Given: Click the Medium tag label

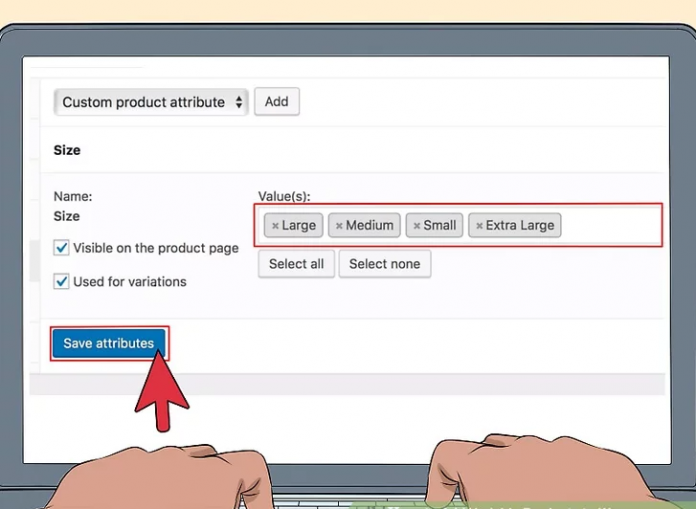Looking at the screenshot, I should (x=370, y=225).
